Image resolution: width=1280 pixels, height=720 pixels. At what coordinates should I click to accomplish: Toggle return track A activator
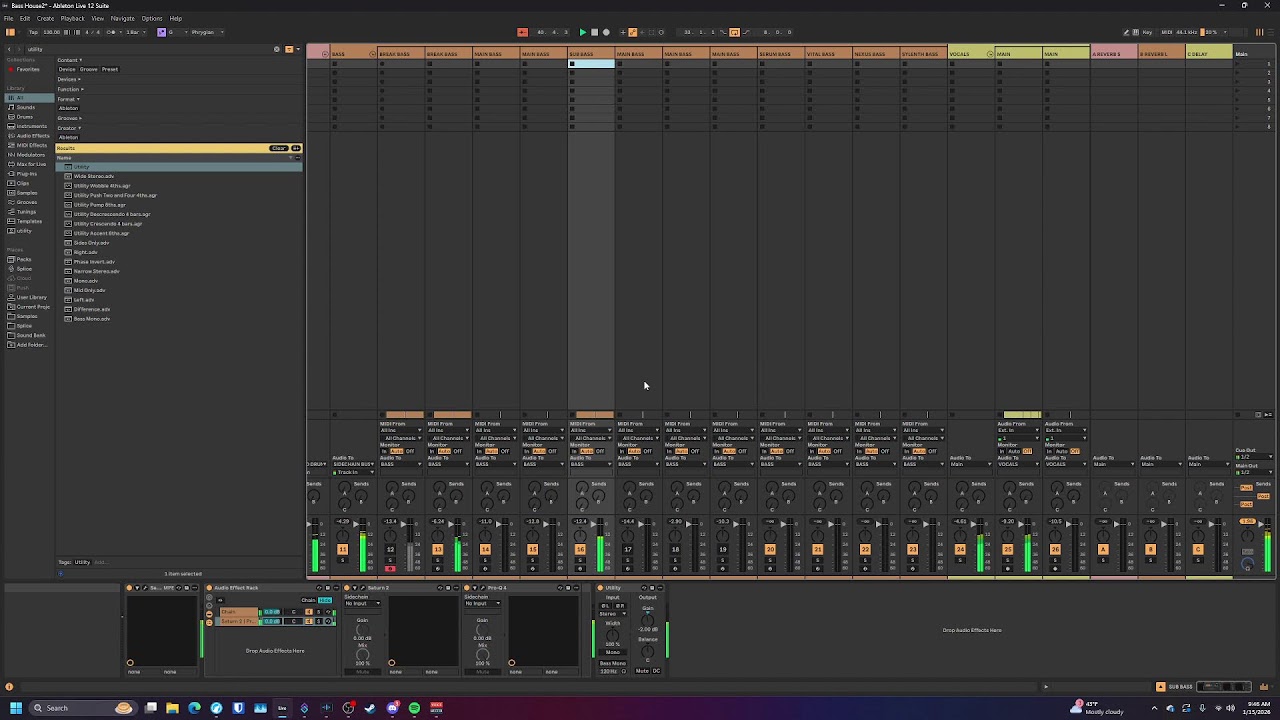click(x=1103, y=549)
